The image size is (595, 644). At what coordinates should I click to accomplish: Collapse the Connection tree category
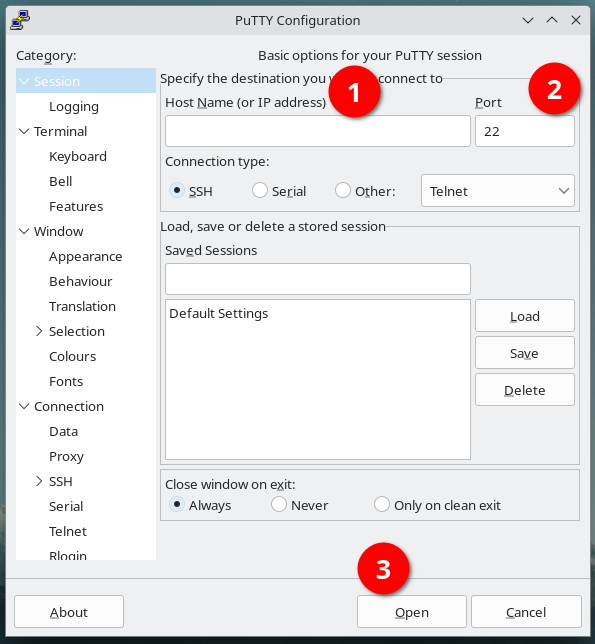(25, 407)
